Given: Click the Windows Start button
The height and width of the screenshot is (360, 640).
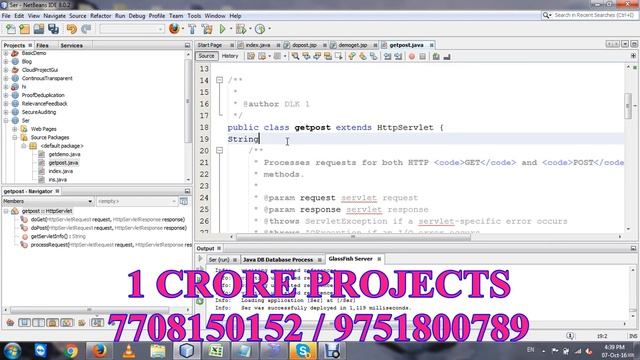Looking at the screenshot, I should pos(12,351).
